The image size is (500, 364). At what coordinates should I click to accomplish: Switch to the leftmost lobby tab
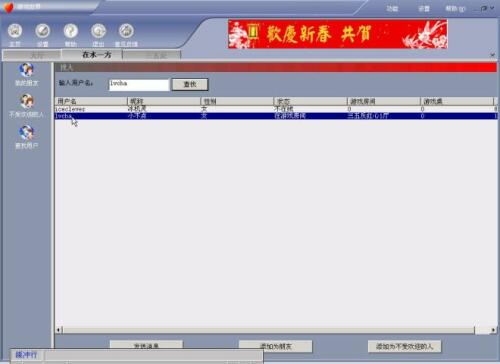click(x=32, y=55)
